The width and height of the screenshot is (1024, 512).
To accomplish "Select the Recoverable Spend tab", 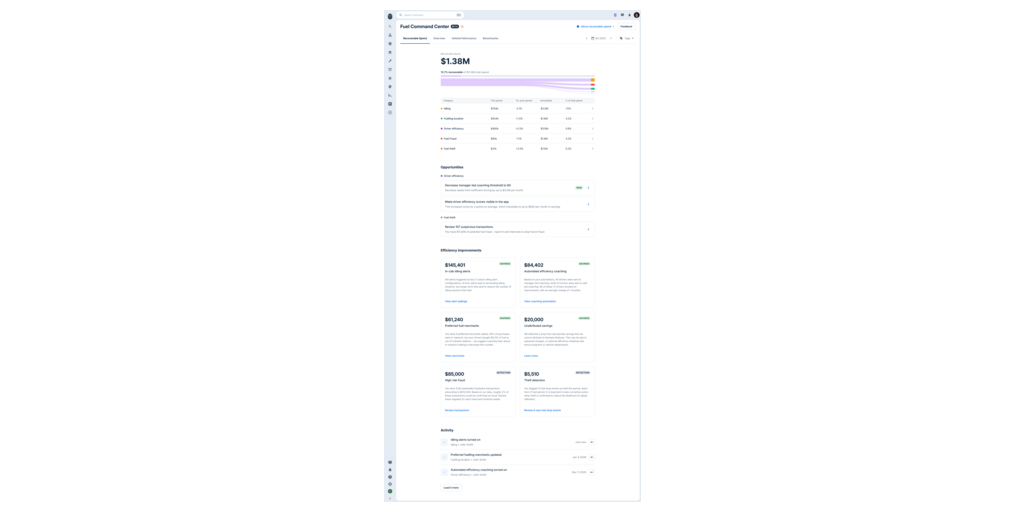I will point(415,39).
